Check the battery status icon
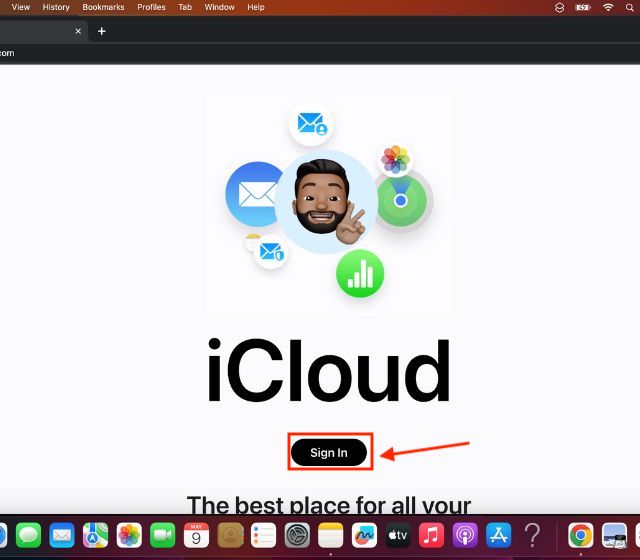Screen dimensions: 640x560 (583, 7)
